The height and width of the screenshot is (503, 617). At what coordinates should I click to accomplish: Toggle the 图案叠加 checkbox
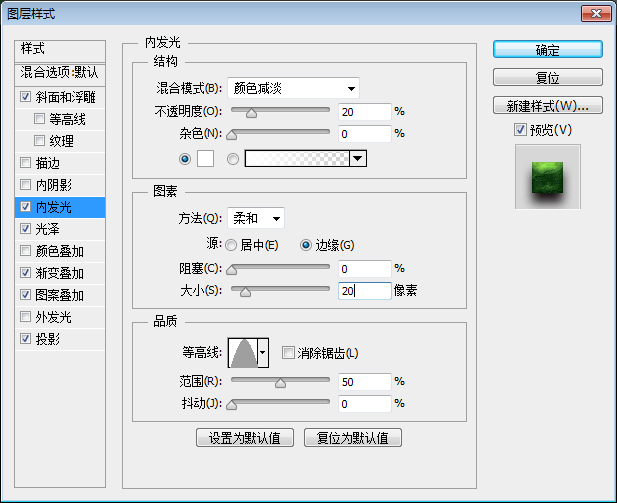tap(26, 294)
